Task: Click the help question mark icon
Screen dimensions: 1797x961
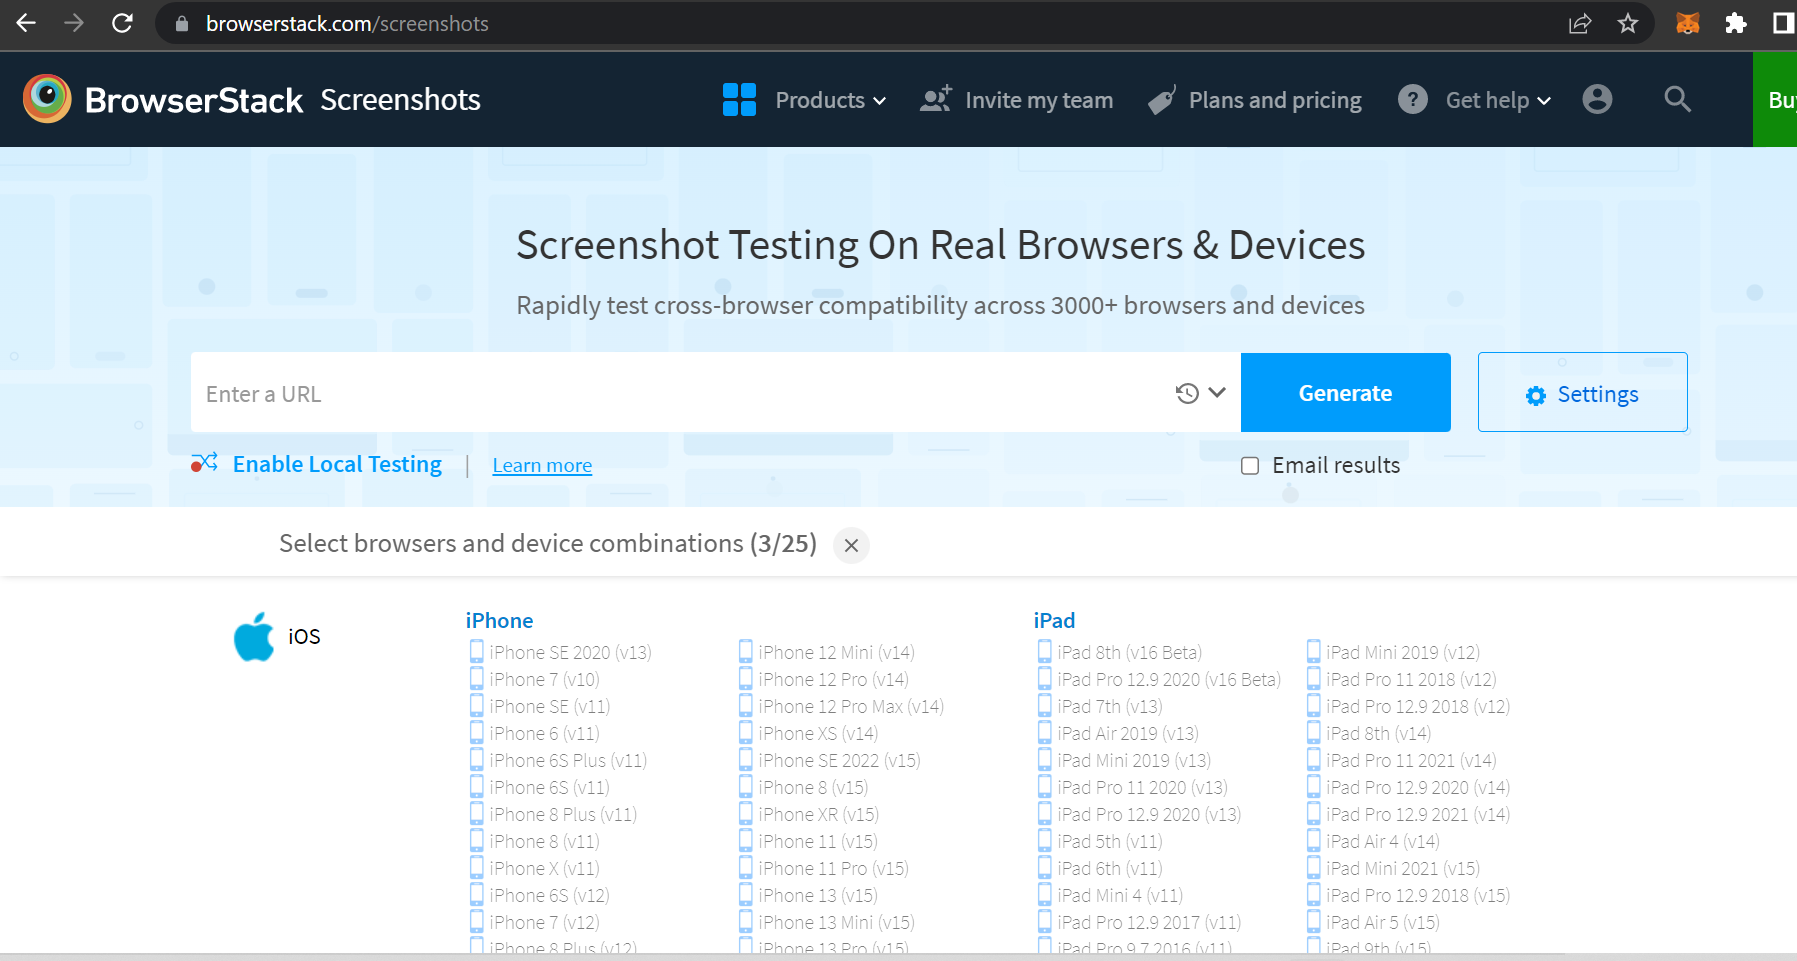Action: (x=1413, y=99)
